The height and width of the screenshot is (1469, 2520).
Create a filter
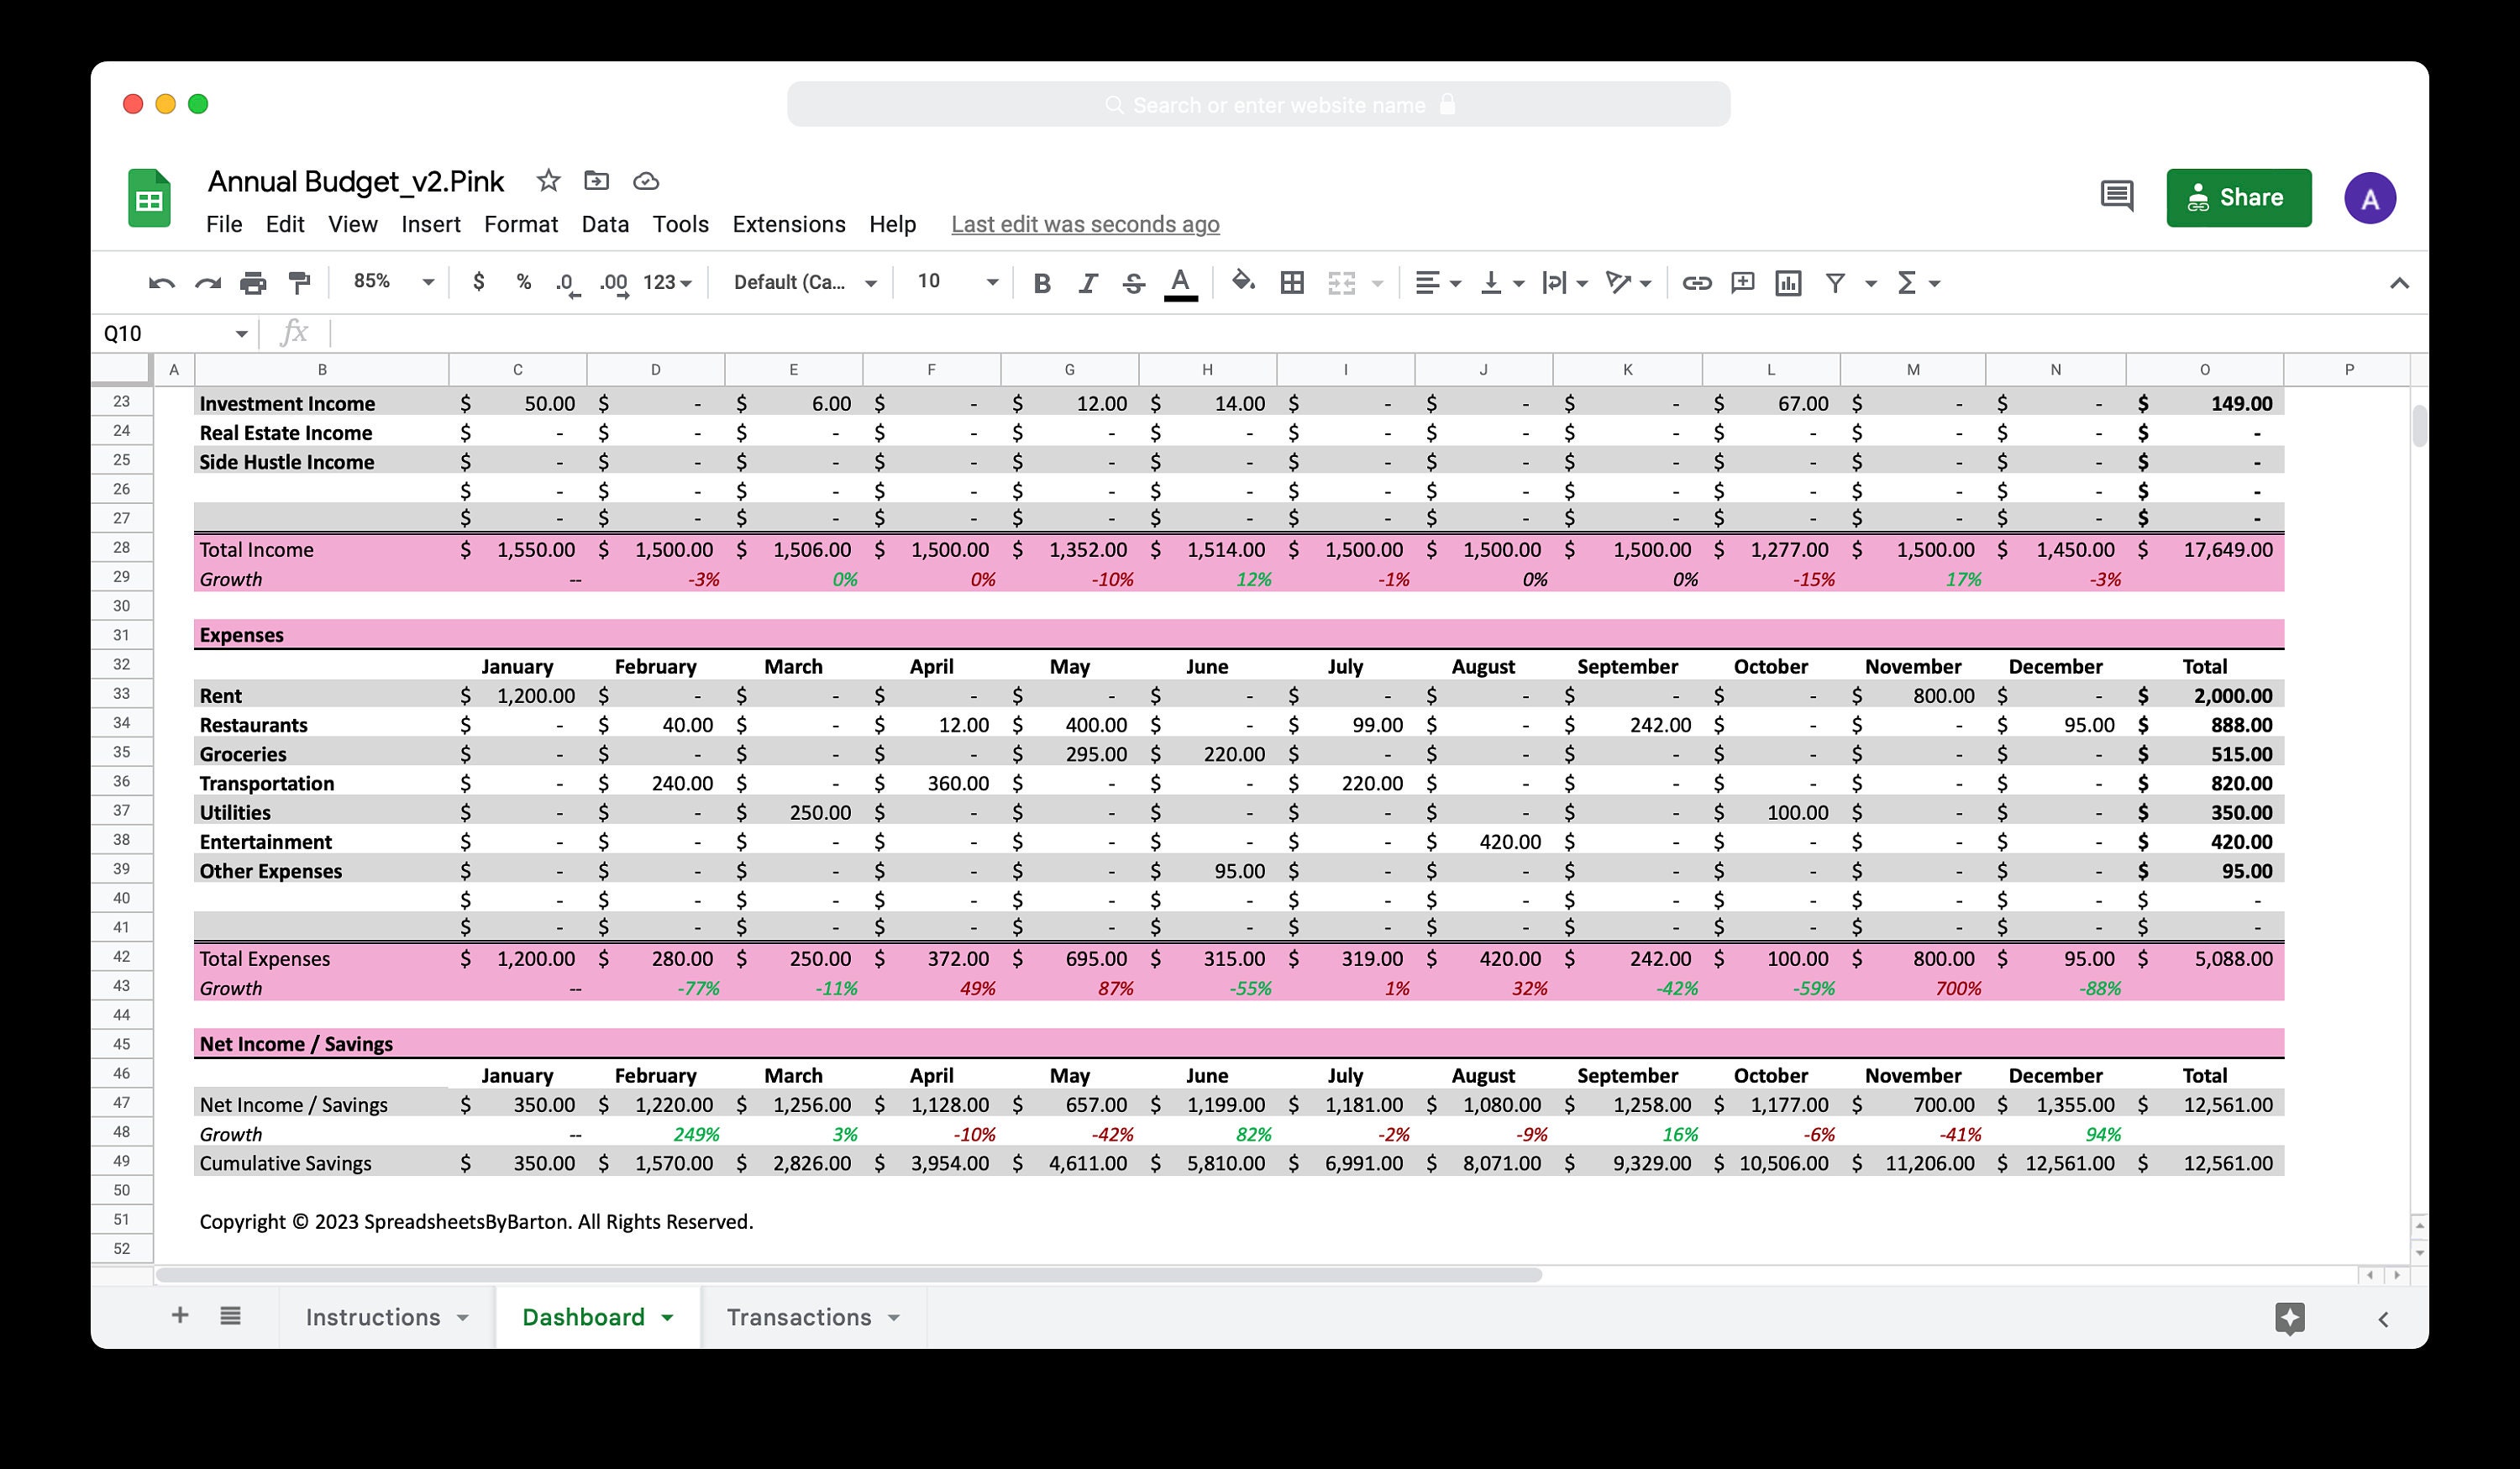pos(1836,283)
